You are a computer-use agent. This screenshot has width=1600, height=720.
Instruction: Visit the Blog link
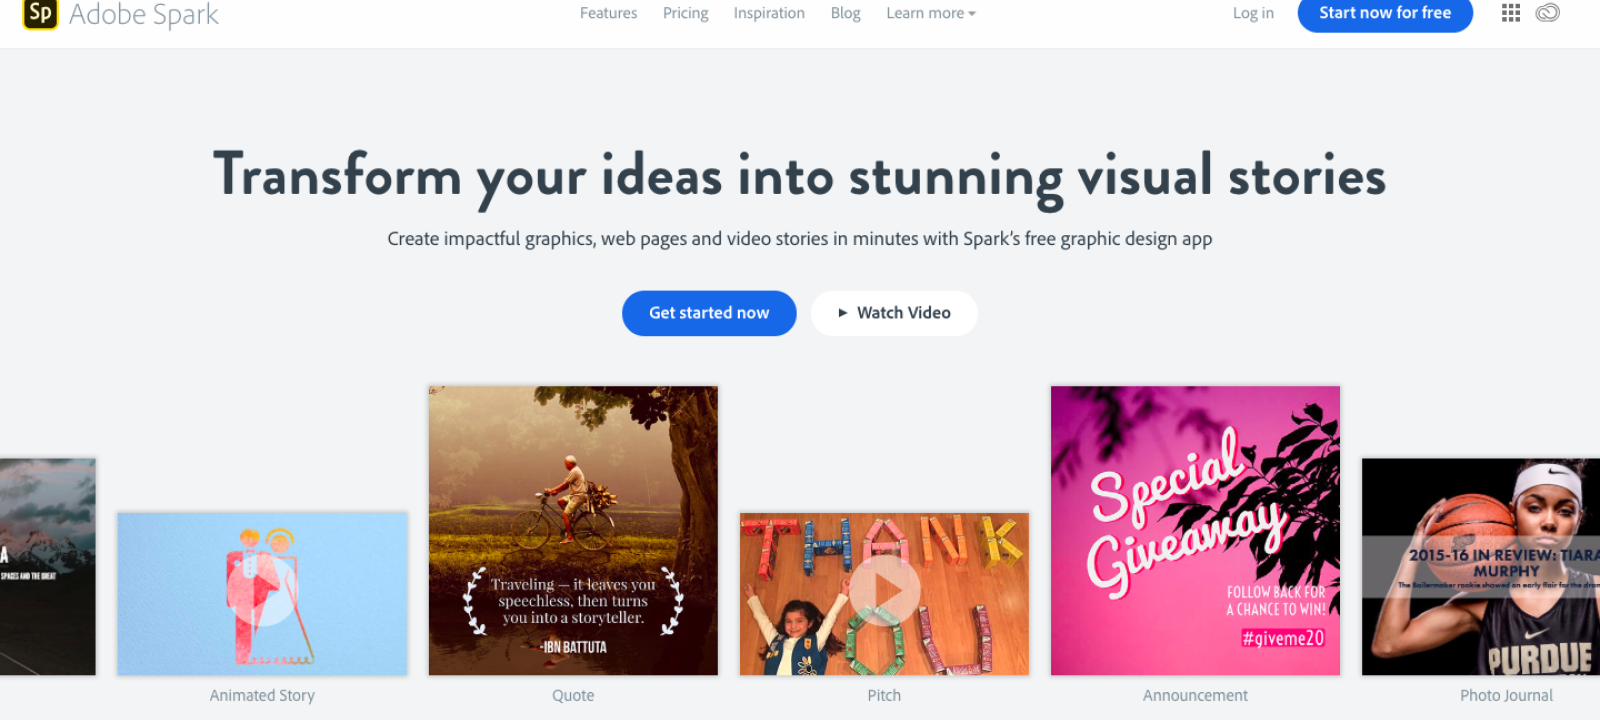845,13
